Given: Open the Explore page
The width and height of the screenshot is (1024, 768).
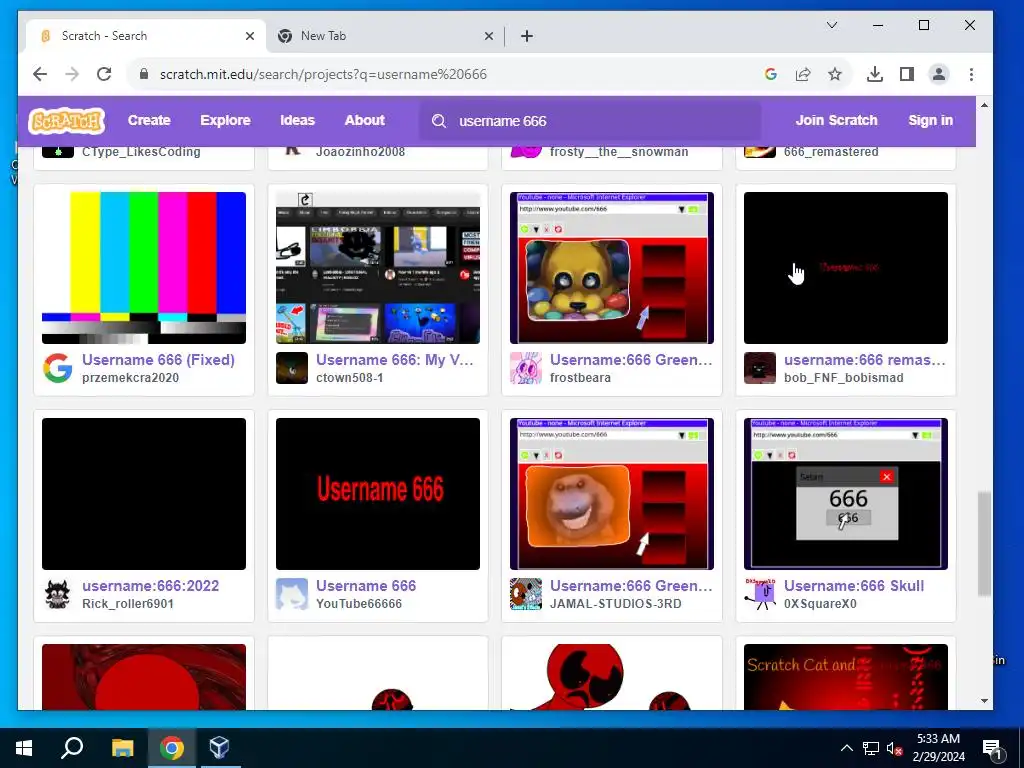Looking at the screenshot, I should [225, 120].
